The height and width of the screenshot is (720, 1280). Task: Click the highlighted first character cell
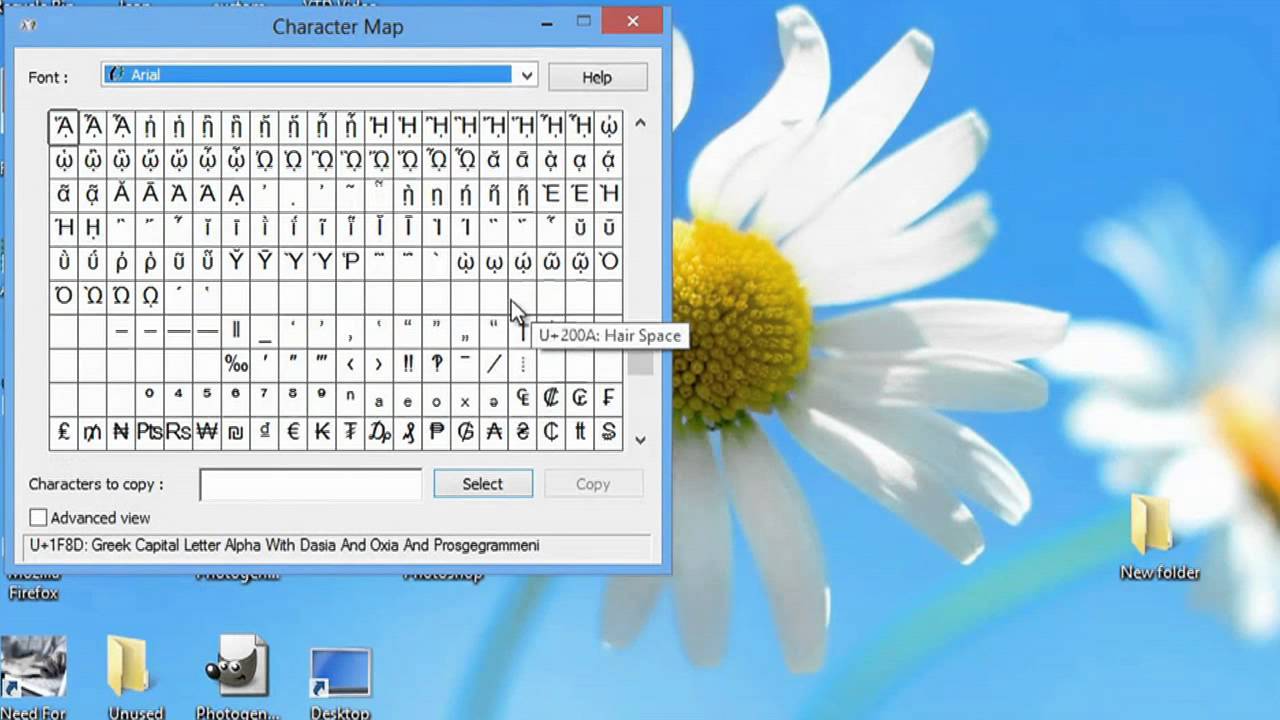pyautogui.click(x=64, y=127)
